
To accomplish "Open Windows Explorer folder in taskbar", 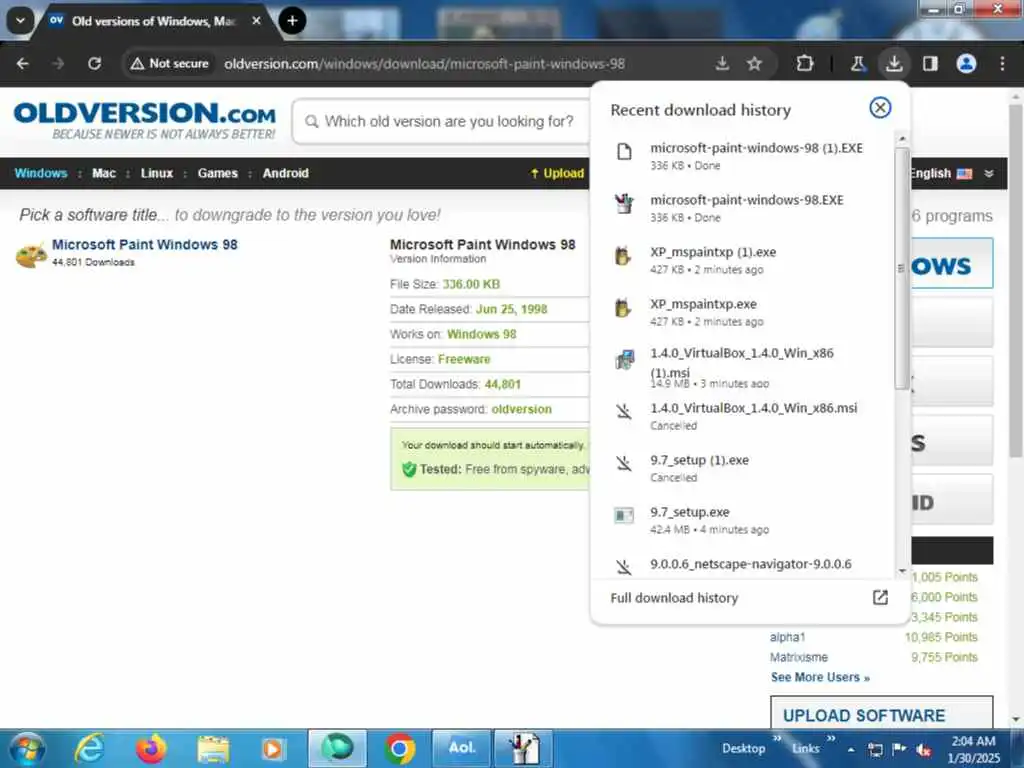I will 213,748.
